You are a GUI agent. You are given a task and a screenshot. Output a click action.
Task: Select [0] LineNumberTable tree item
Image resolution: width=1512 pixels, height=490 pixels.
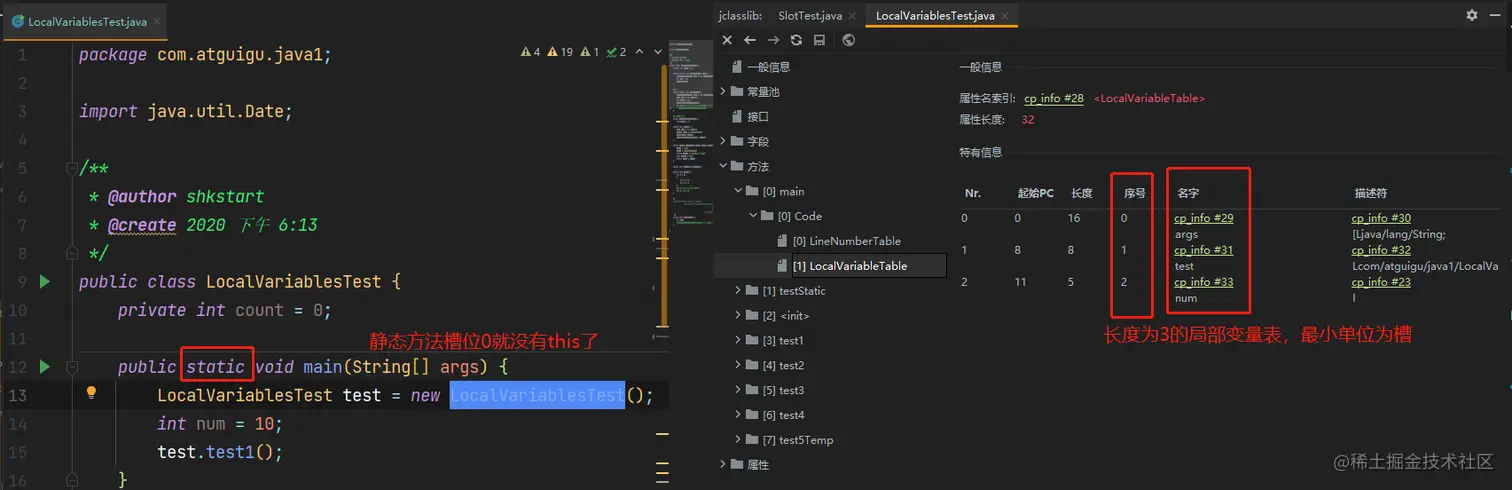click(x=846, y=241)
